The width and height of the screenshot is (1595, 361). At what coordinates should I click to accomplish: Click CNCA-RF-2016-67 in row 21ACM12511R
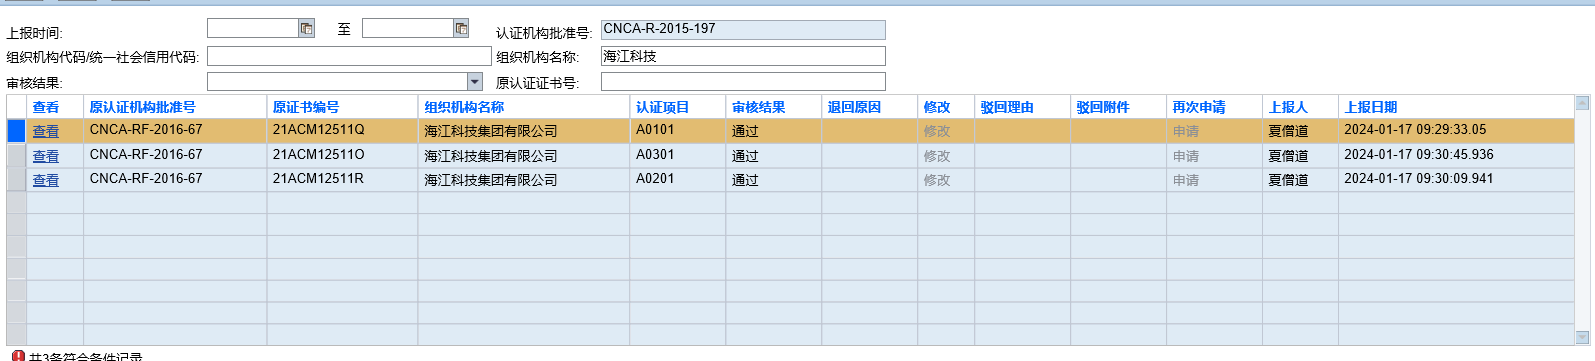[x=146, y=179]
